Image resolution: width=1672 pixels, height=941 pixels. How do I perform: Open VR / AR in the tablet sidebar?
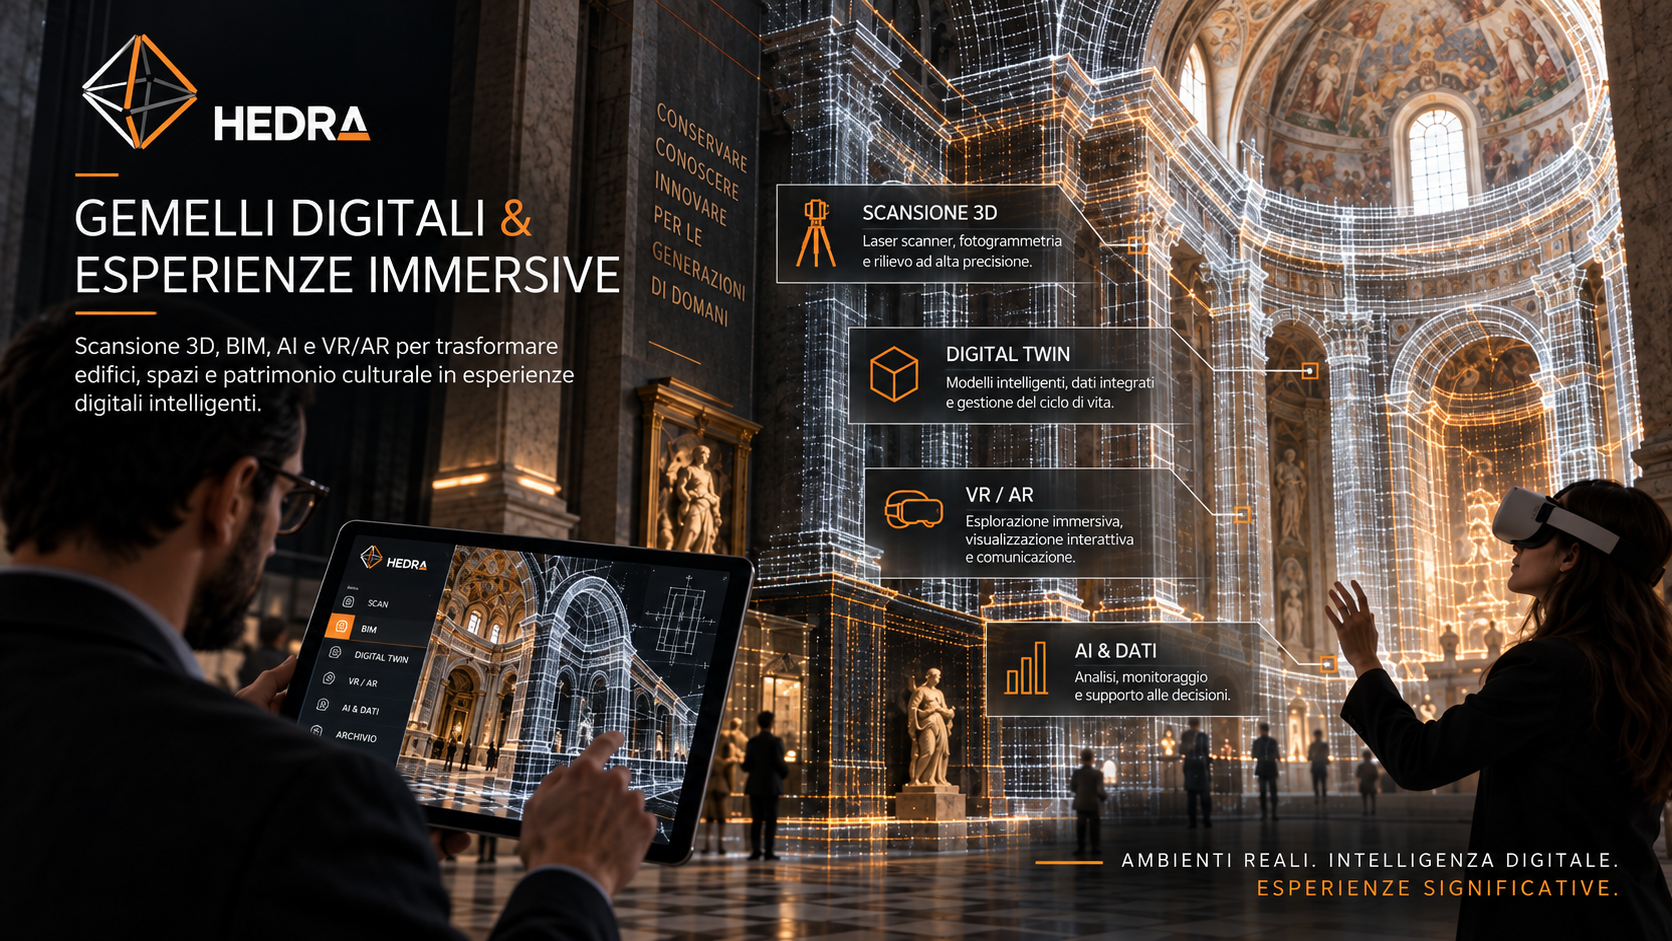pos(362,682)
